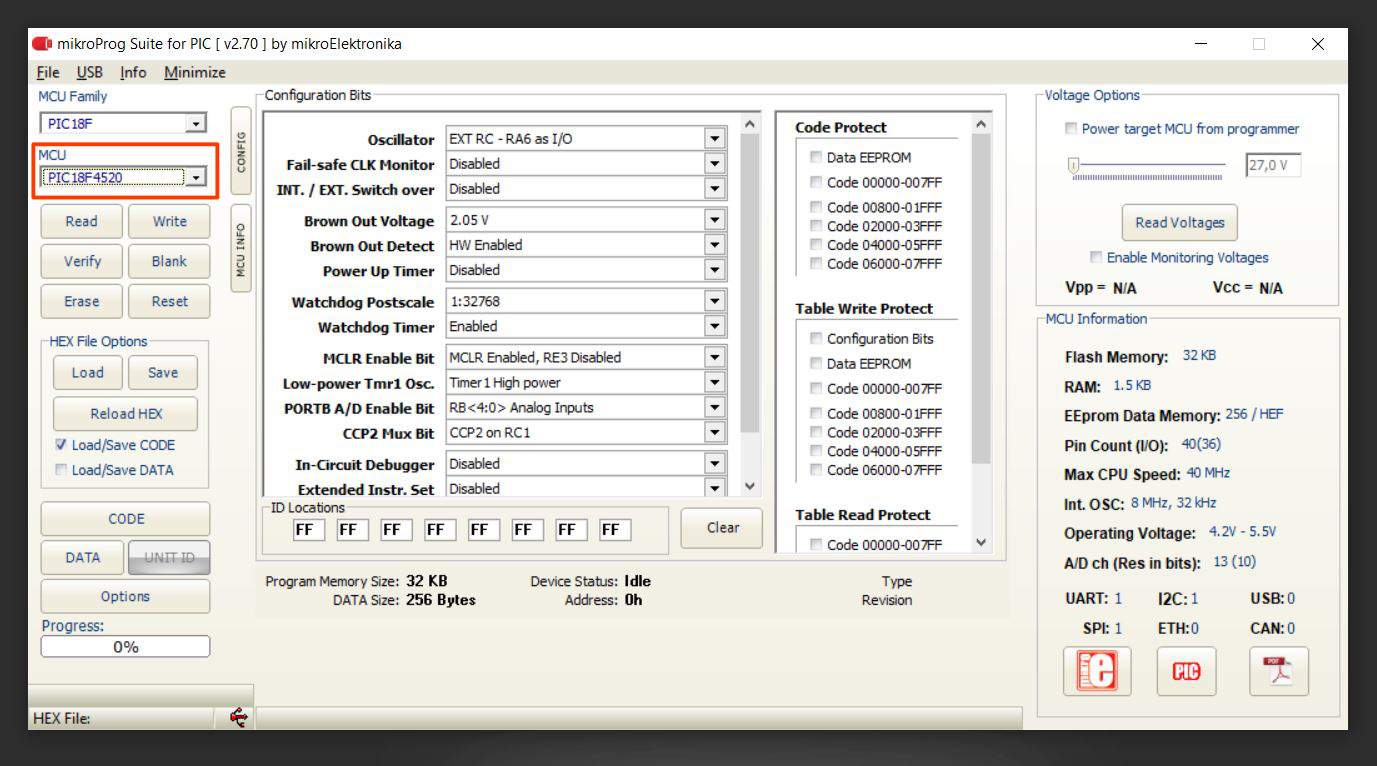Screen dimensions: 1377x766
Task: Toggle Load/Save DATA checkbox
Action: coord(62,470)
